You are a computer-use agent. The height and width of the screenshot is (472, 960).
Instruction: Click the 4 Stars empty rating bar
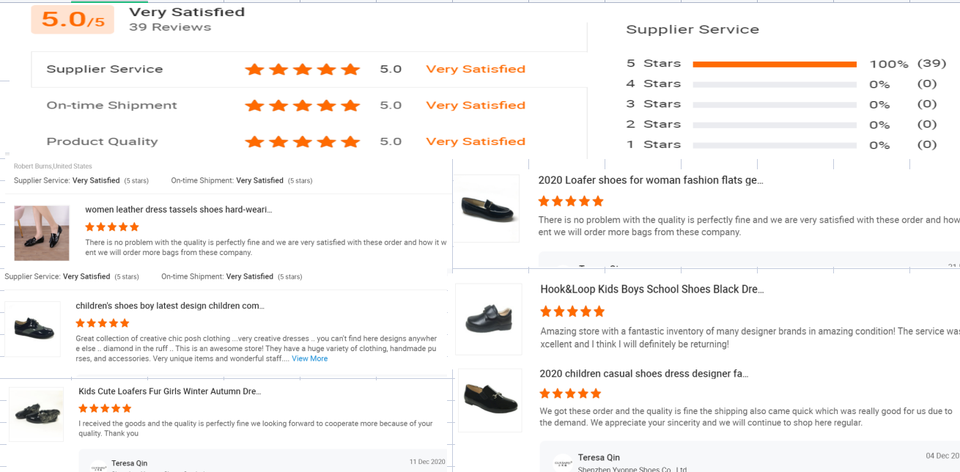click(x=774, y=84)
